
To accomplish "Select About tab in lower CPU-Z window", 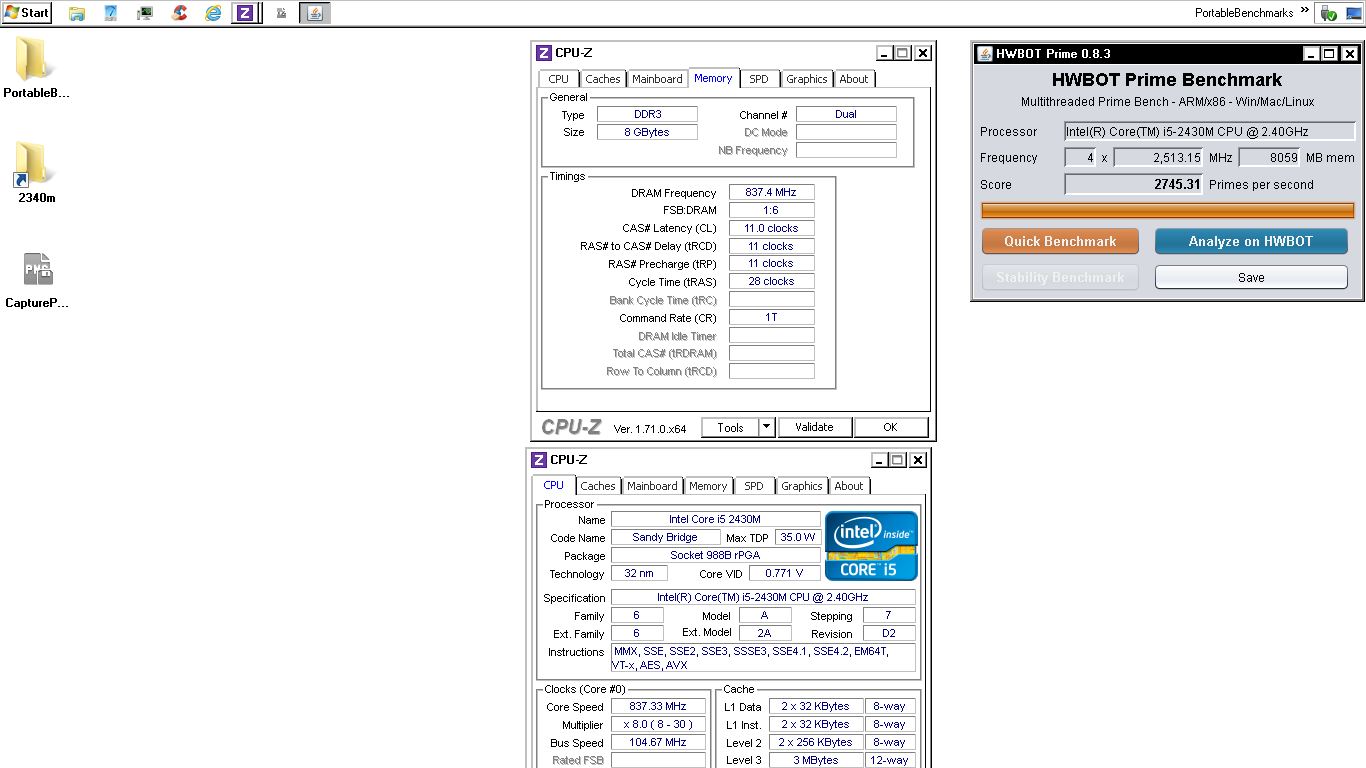I will [849, 486].
